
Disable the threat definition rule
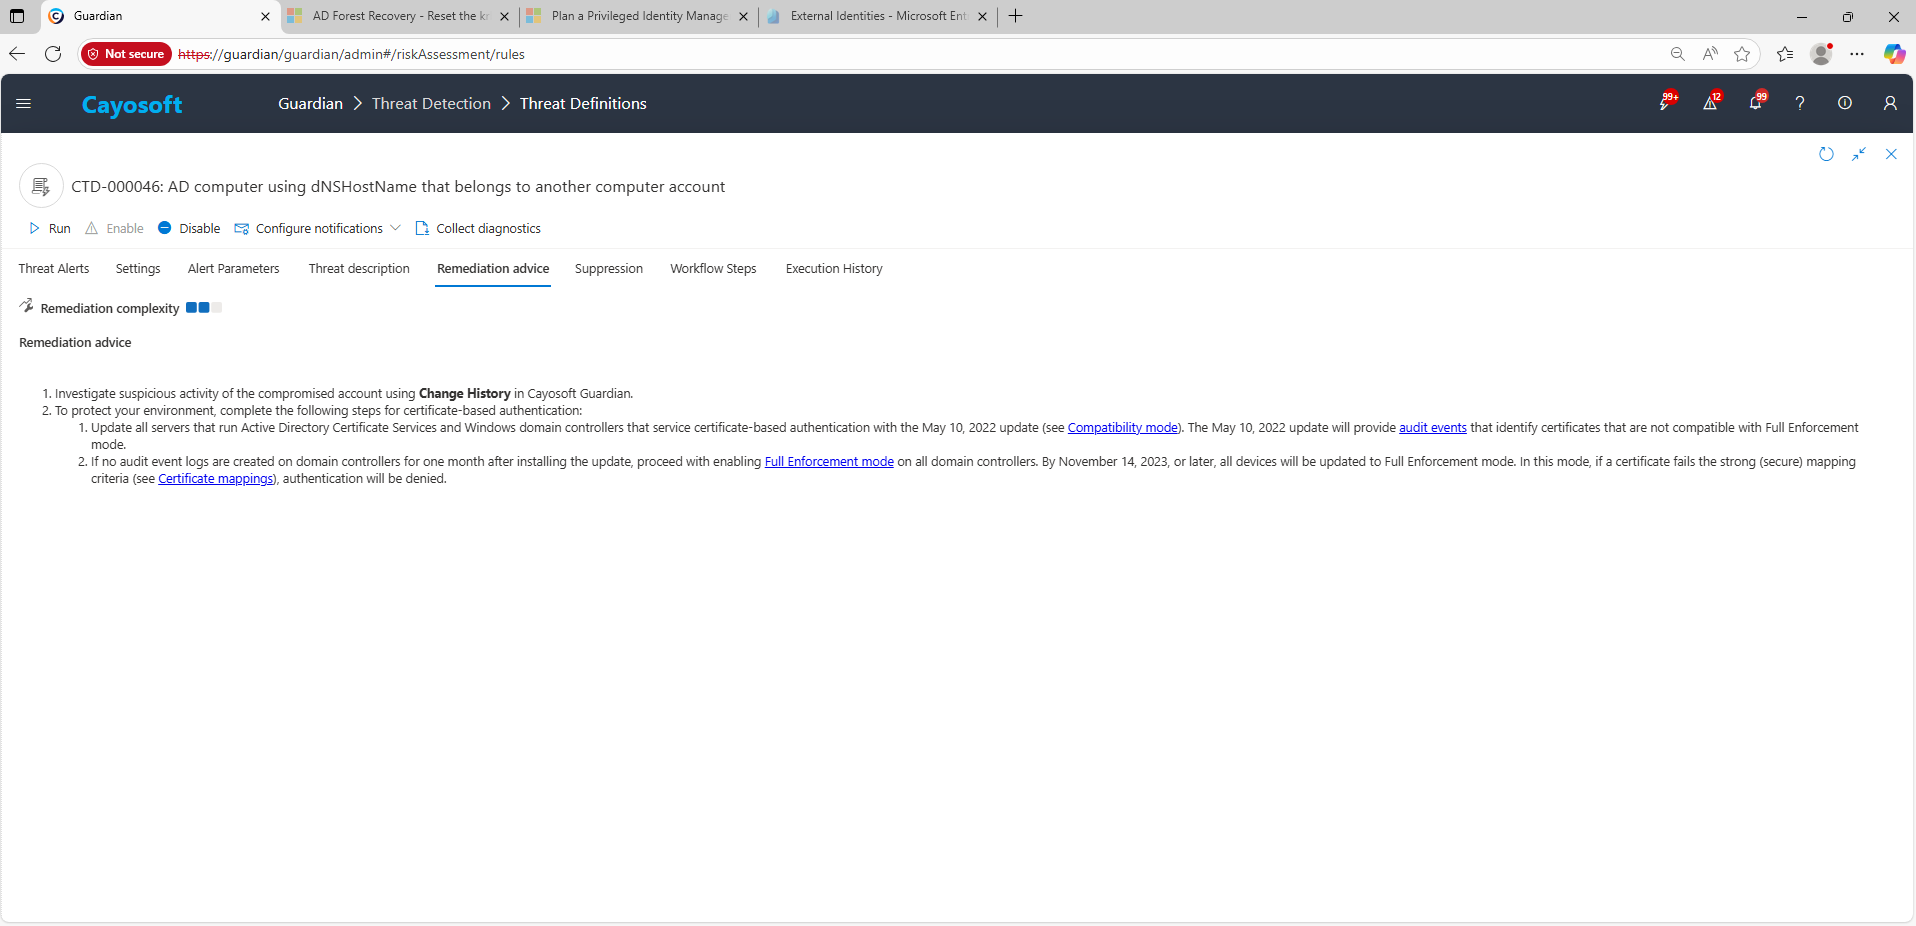tap(189, 229)
